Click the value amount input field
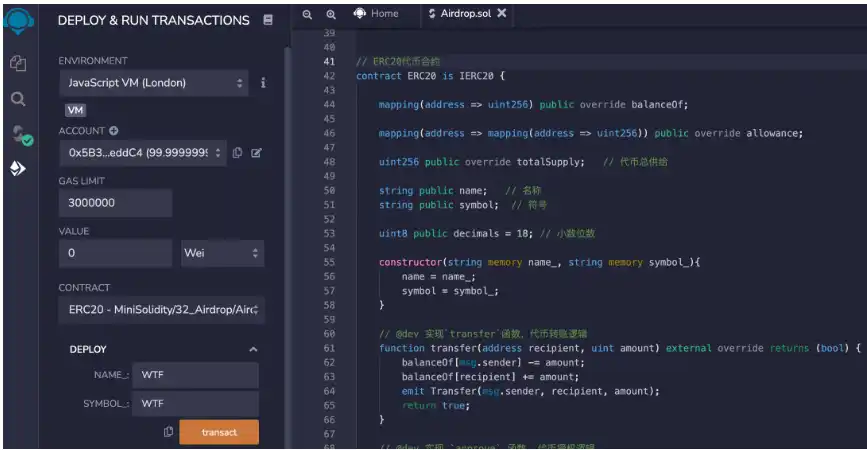Screen dimensions: 867x450 coord(115,253)
